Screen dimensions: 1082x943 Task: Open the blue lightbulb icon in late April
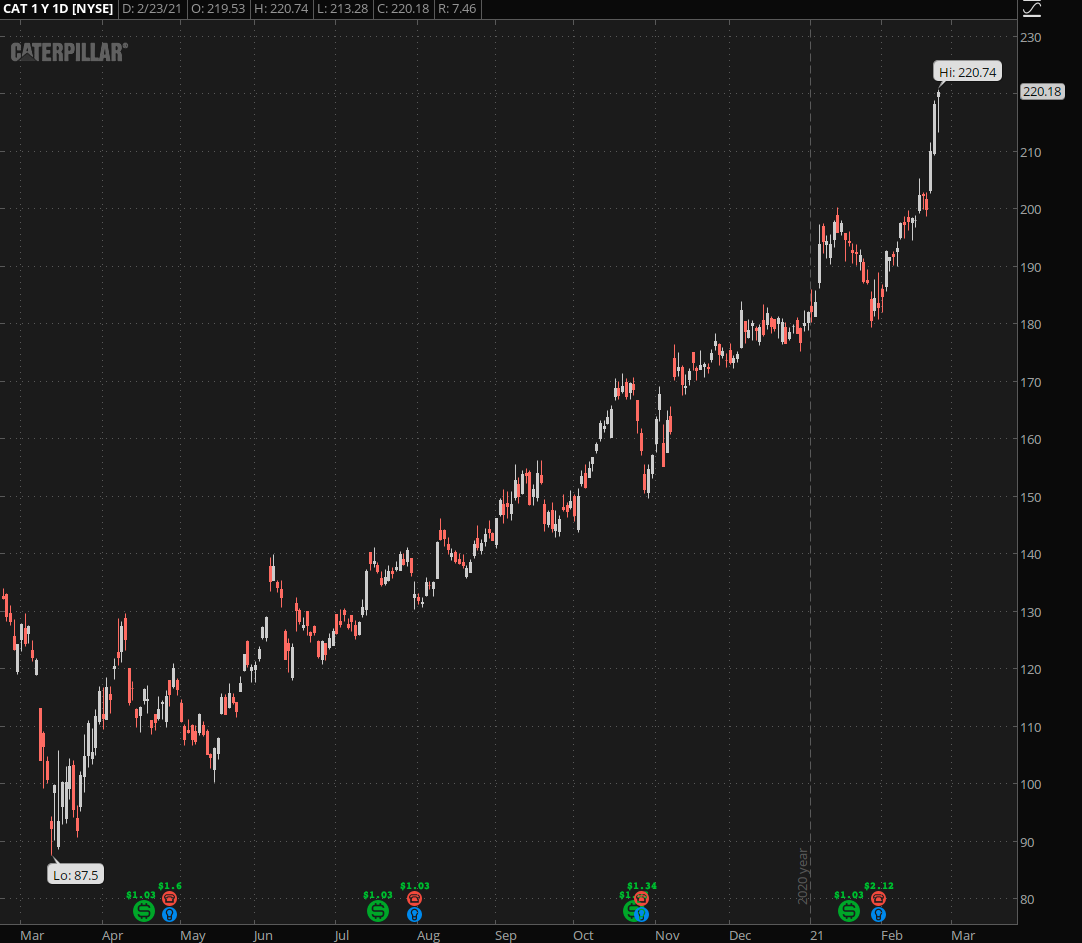tap(169, 914)
